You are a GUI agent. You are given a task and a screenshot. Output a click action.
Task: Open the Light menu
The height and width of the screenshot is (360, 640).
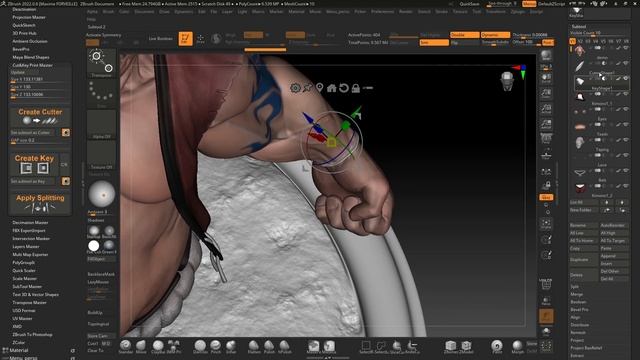click(242, 11)
